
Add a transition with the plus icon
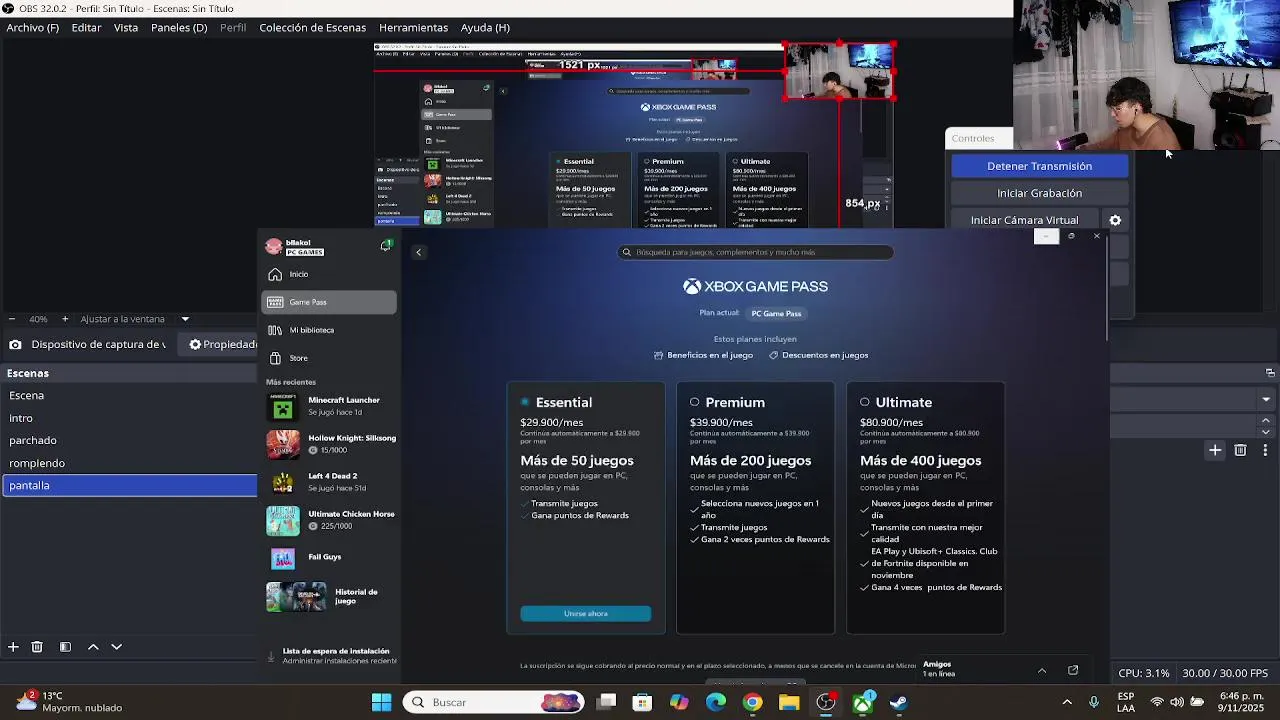coord(1215,451)
